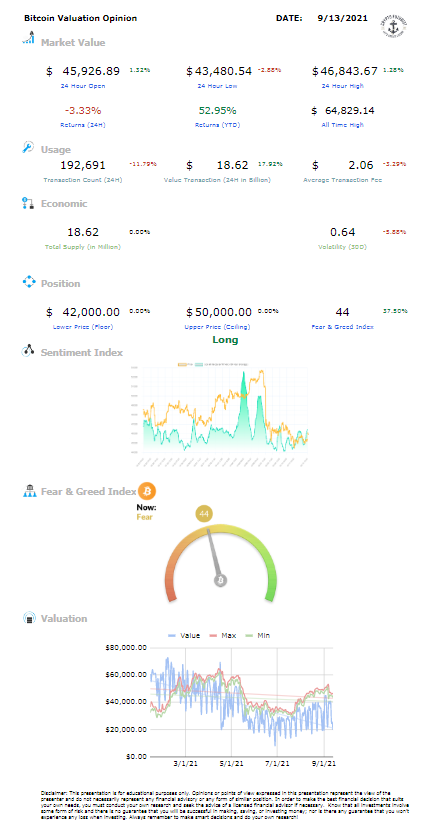Toggle the Min series in chart legend
The image size is (445, 835).
257,635
